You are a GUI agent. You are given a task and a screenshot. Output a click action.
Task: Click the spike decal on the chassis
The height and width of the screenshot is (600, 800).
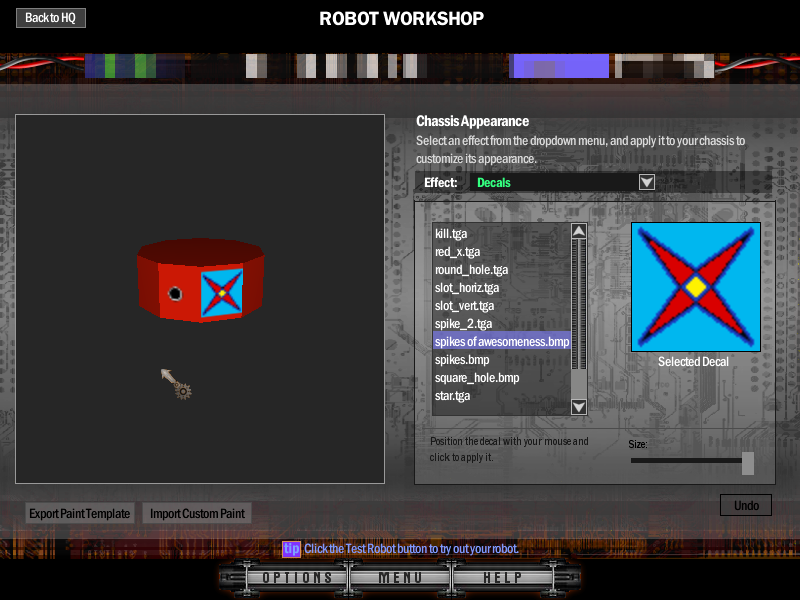point(222,293)
